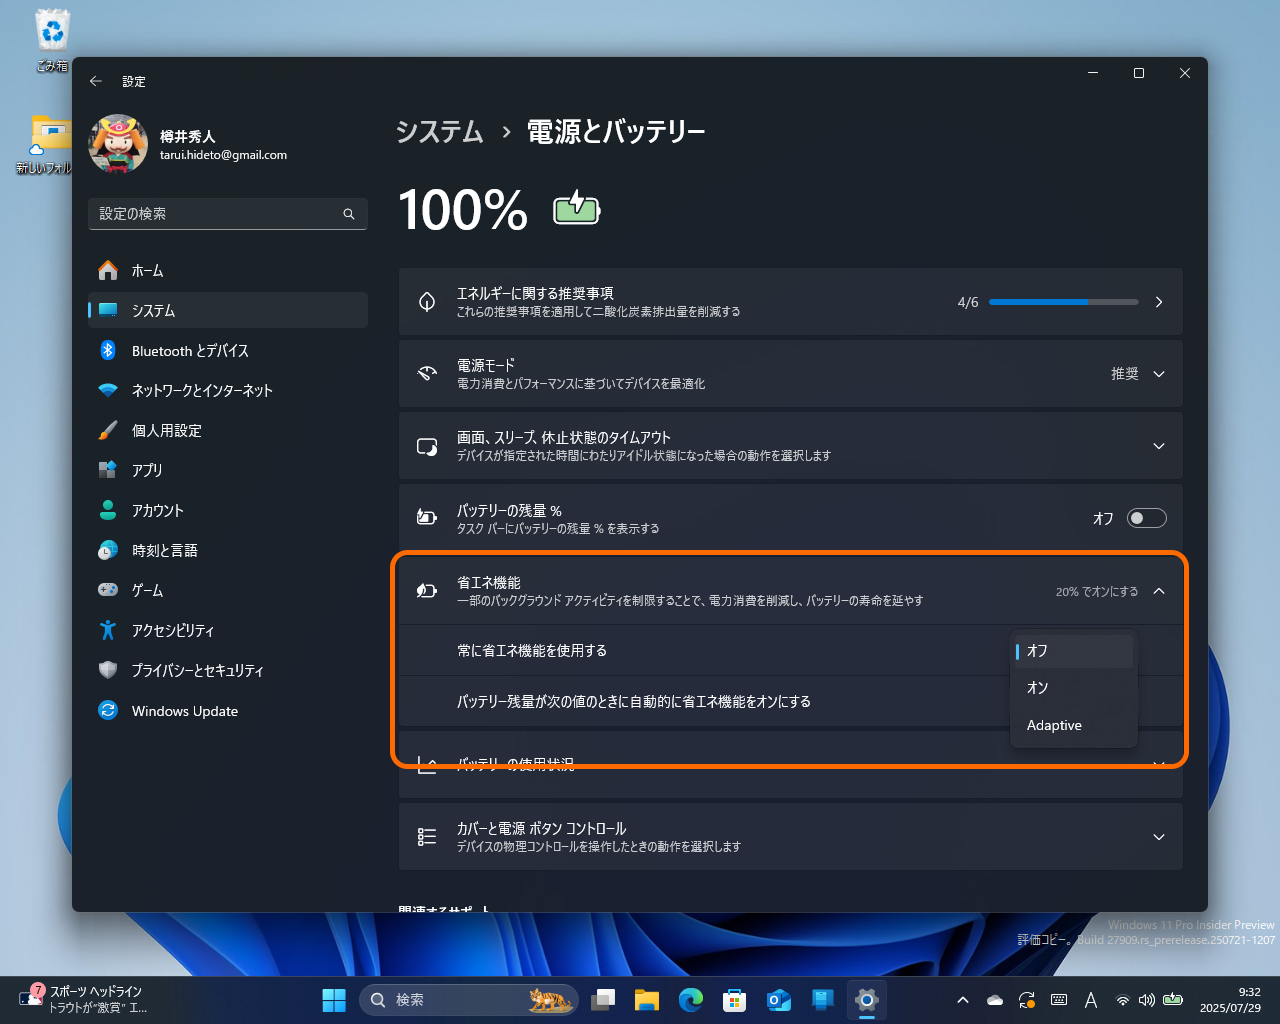Open アカウント settings page
Viewport: 1280px width, 1024px height.
158,510
